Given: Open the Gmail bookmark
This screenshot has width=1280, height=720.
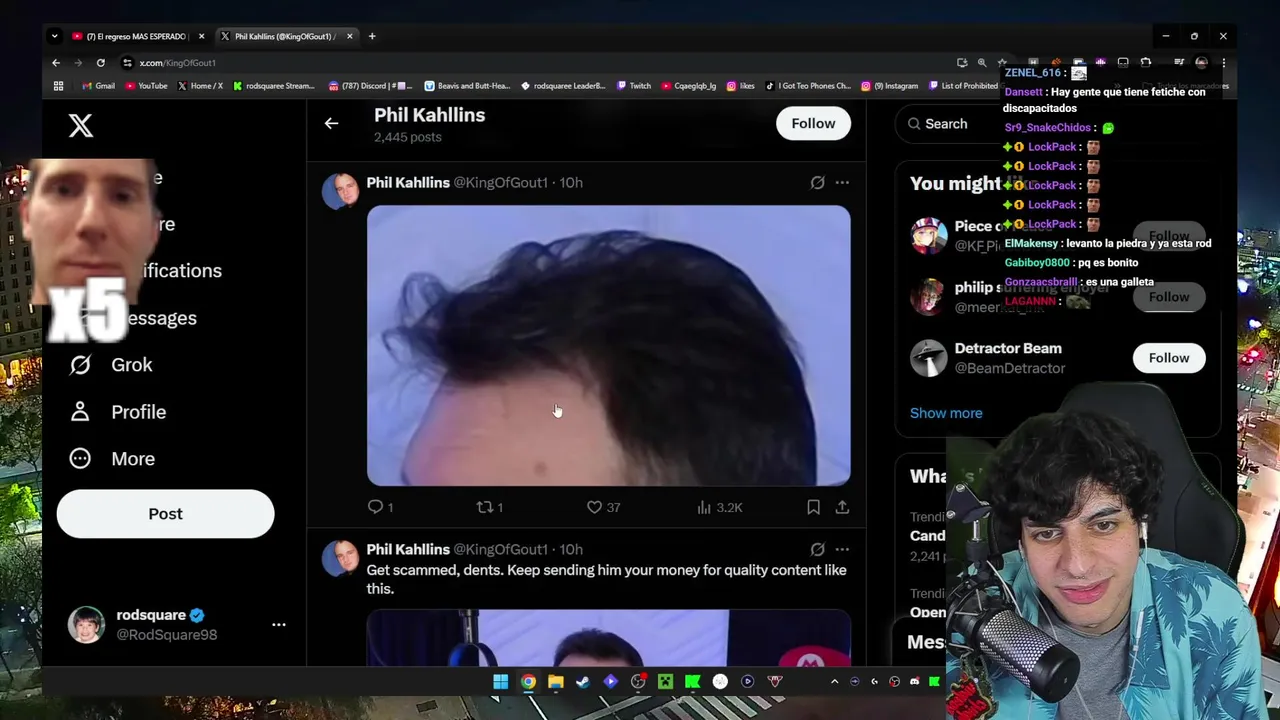Looking at the screenshot, I should pyautogui.click(x=98, y=86).
